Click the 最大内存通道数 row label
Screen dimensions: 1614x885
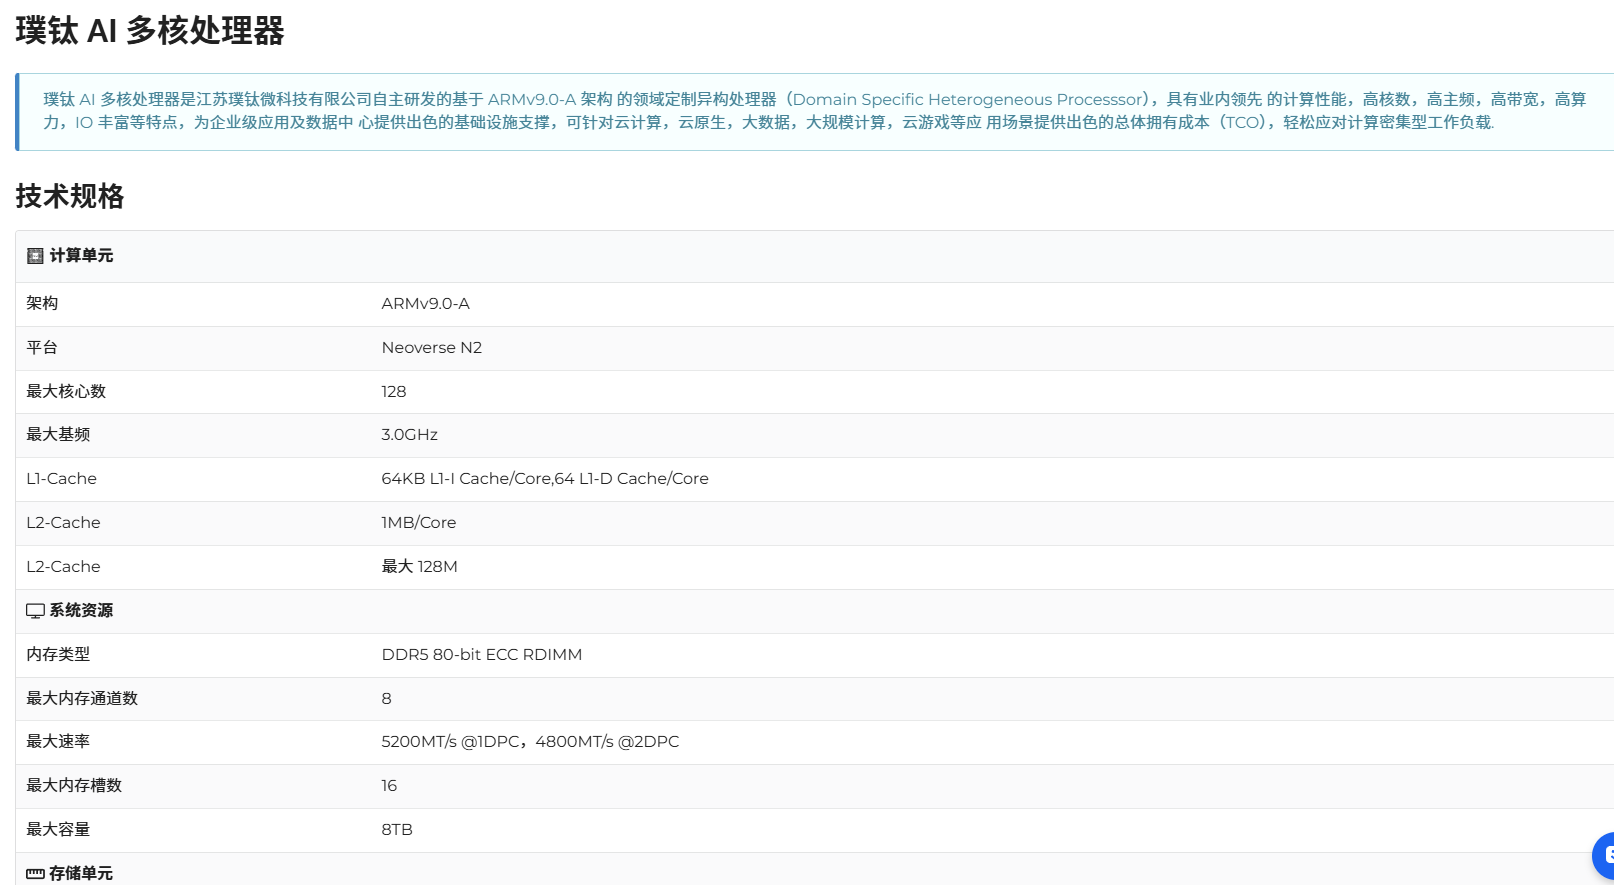coord(82,698)
